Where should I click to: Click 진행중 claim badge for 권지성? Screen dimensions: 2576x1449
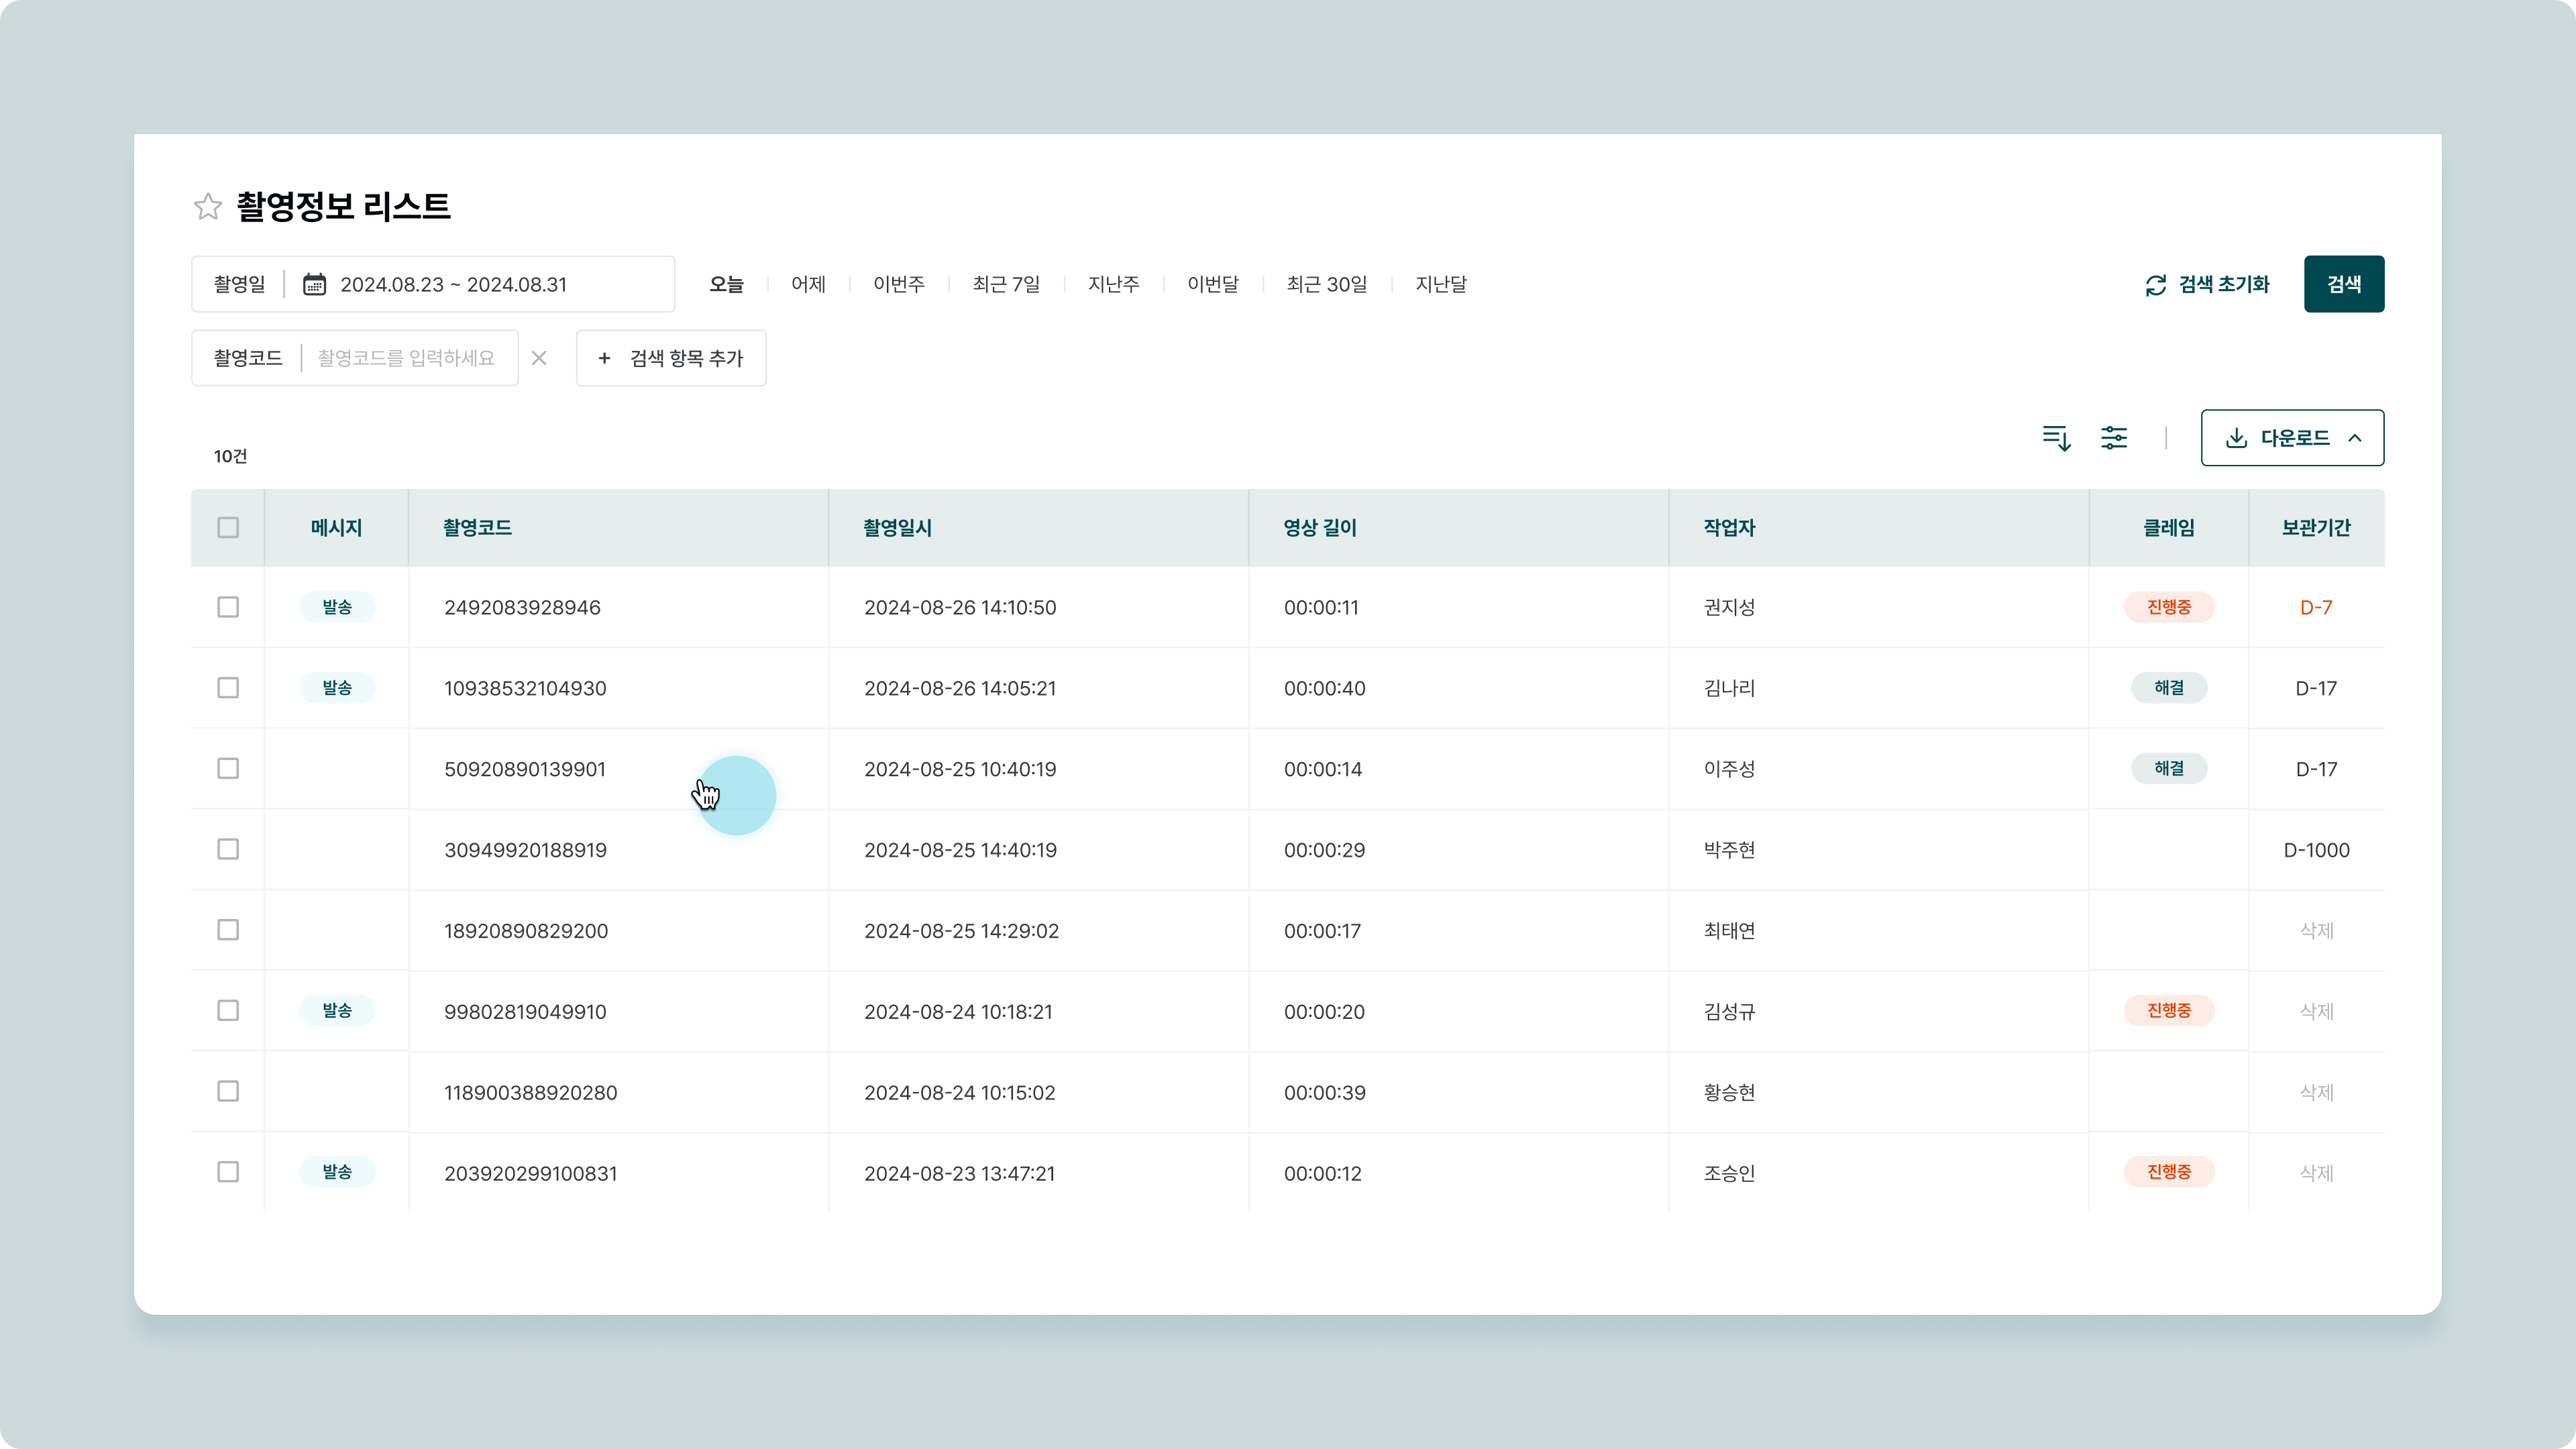click(2168, 607)
